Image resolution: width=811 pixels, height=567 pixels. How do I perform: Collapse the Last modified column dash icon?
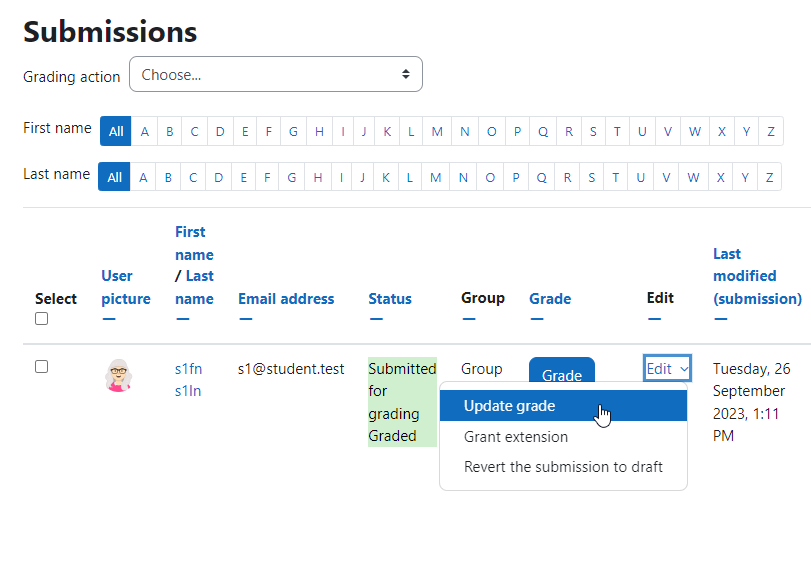[720, 319]
